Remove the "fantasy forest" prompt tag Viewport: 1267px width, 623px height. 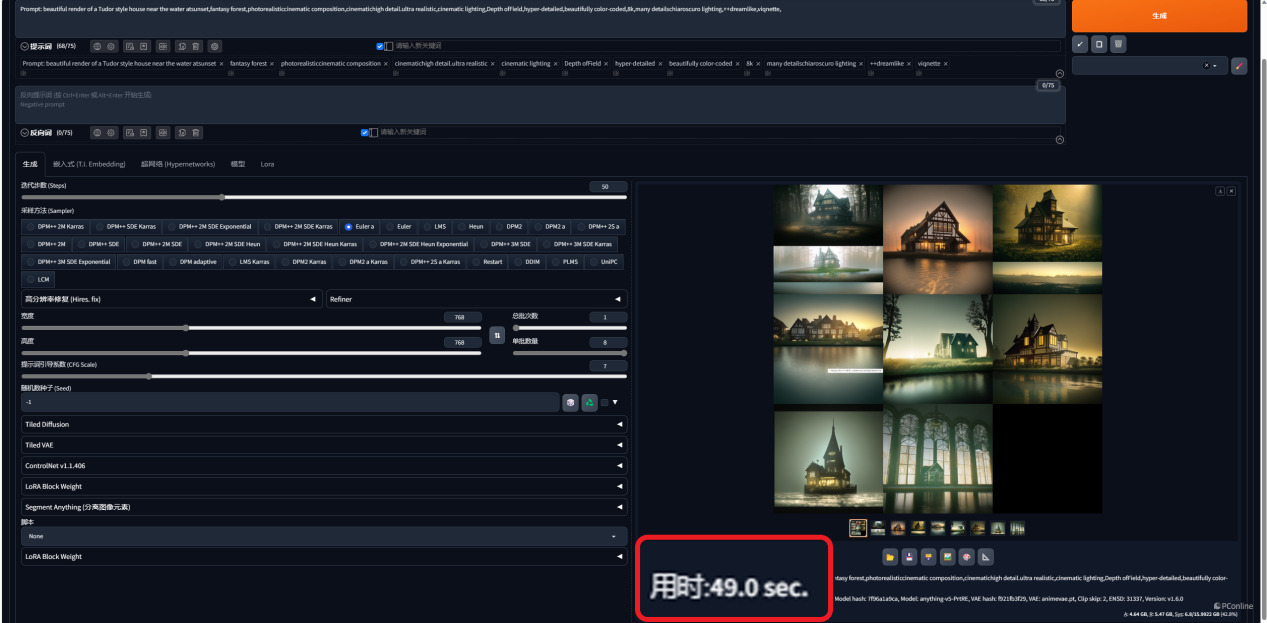[271, 64]
